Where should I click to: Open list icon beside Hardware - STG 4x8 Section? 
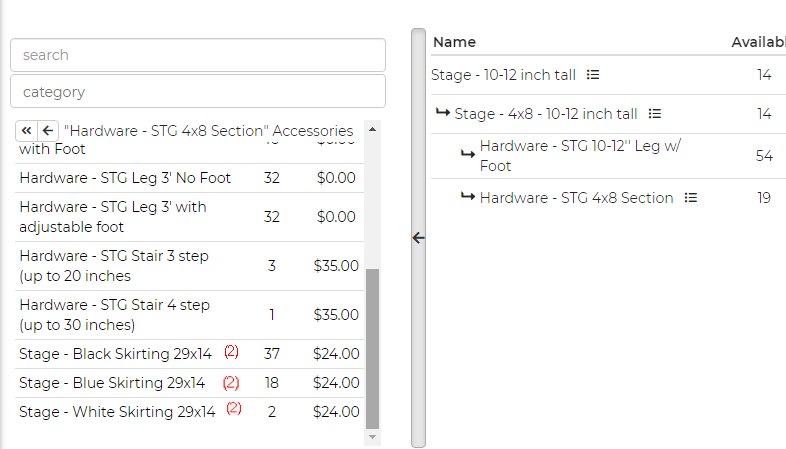click(x=691, y=198)
